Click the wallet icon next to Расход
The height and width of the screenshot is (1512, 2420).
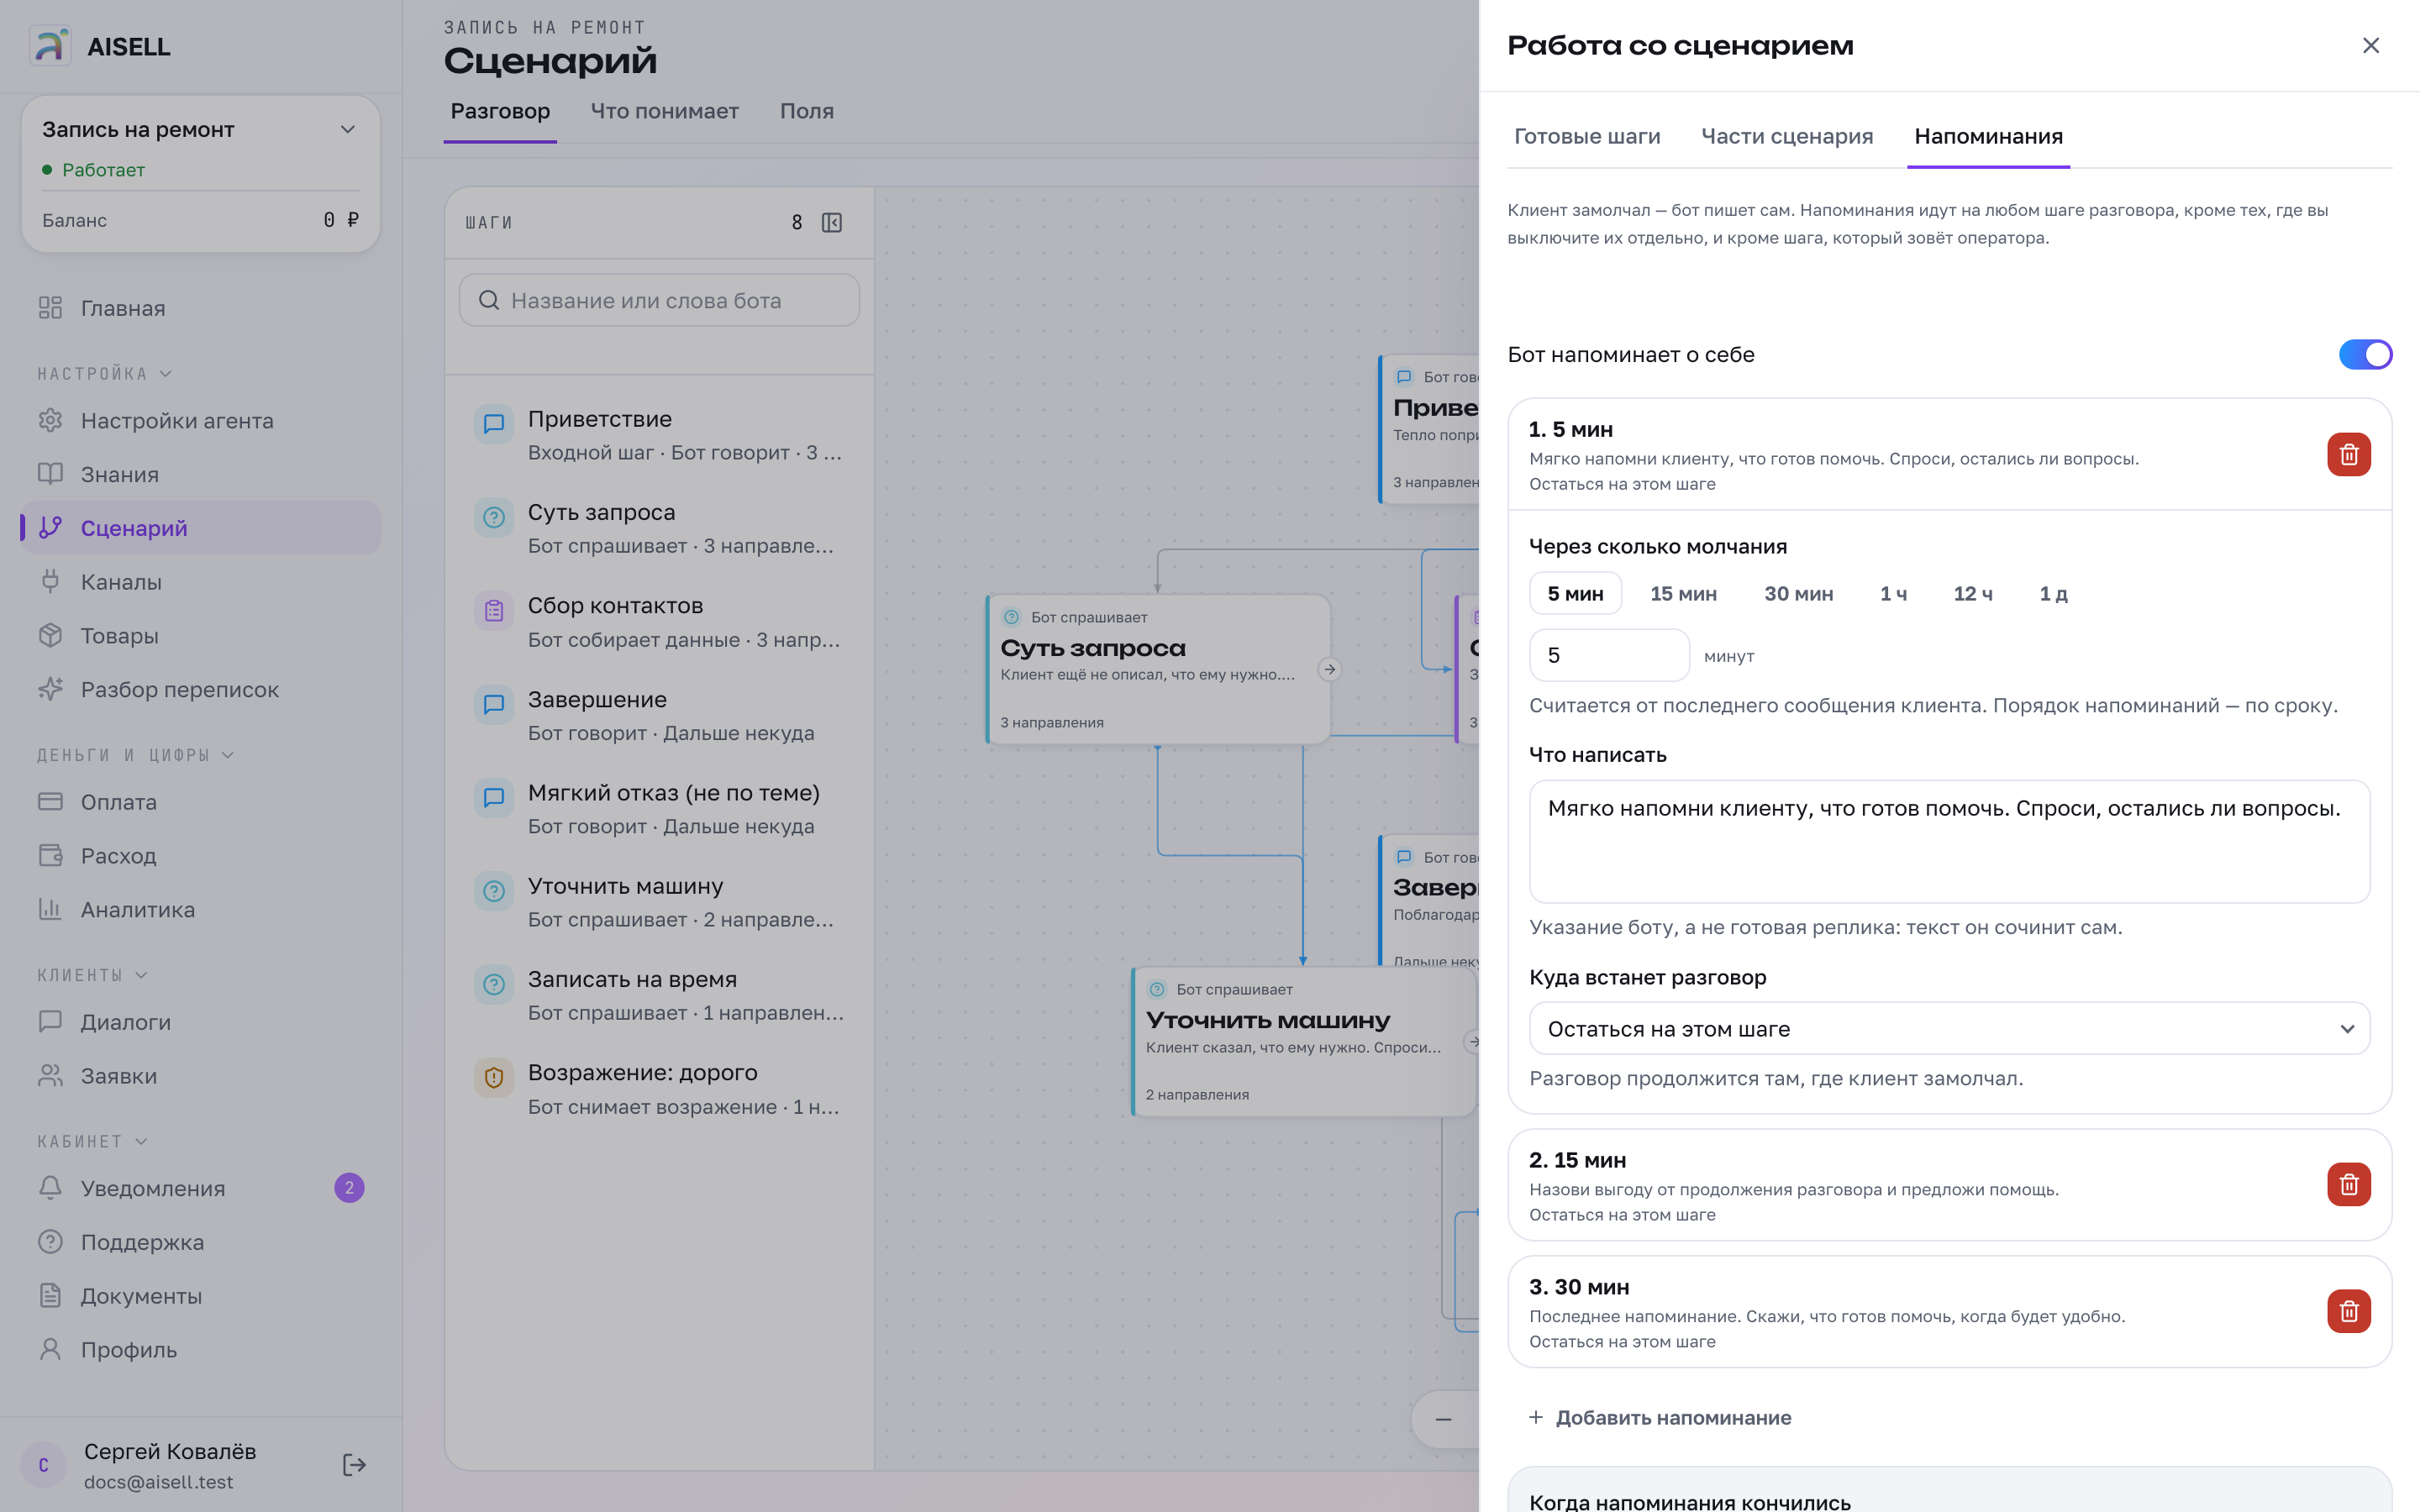pyautogui.click(x=50, y=855)
